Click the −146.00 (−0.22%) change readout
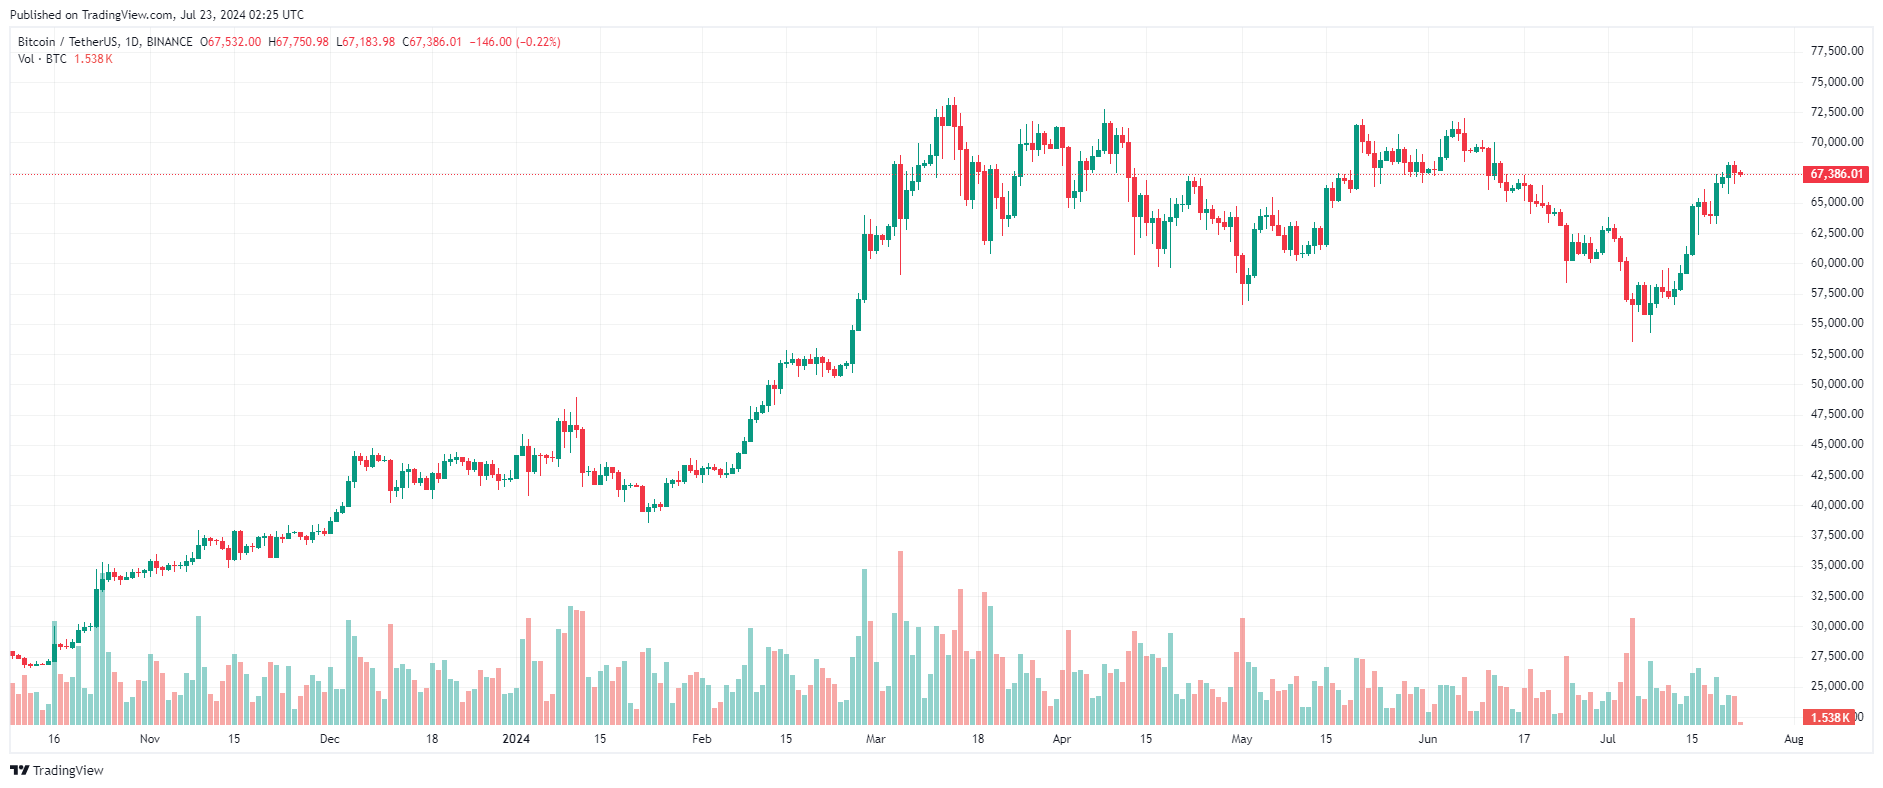 click(515, 42)
